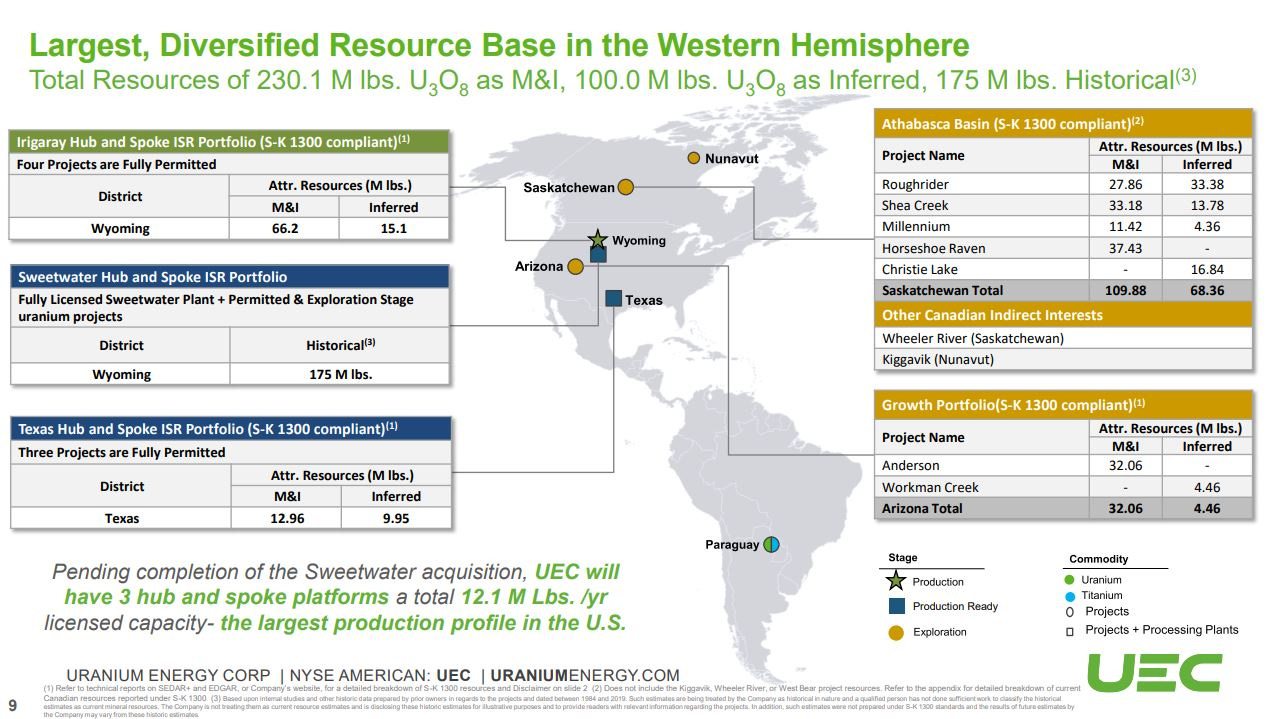Image resolution: width=1278 pixels, height=719 pixels.
Task: Click the slide page number 9
Action: (13, 704)
